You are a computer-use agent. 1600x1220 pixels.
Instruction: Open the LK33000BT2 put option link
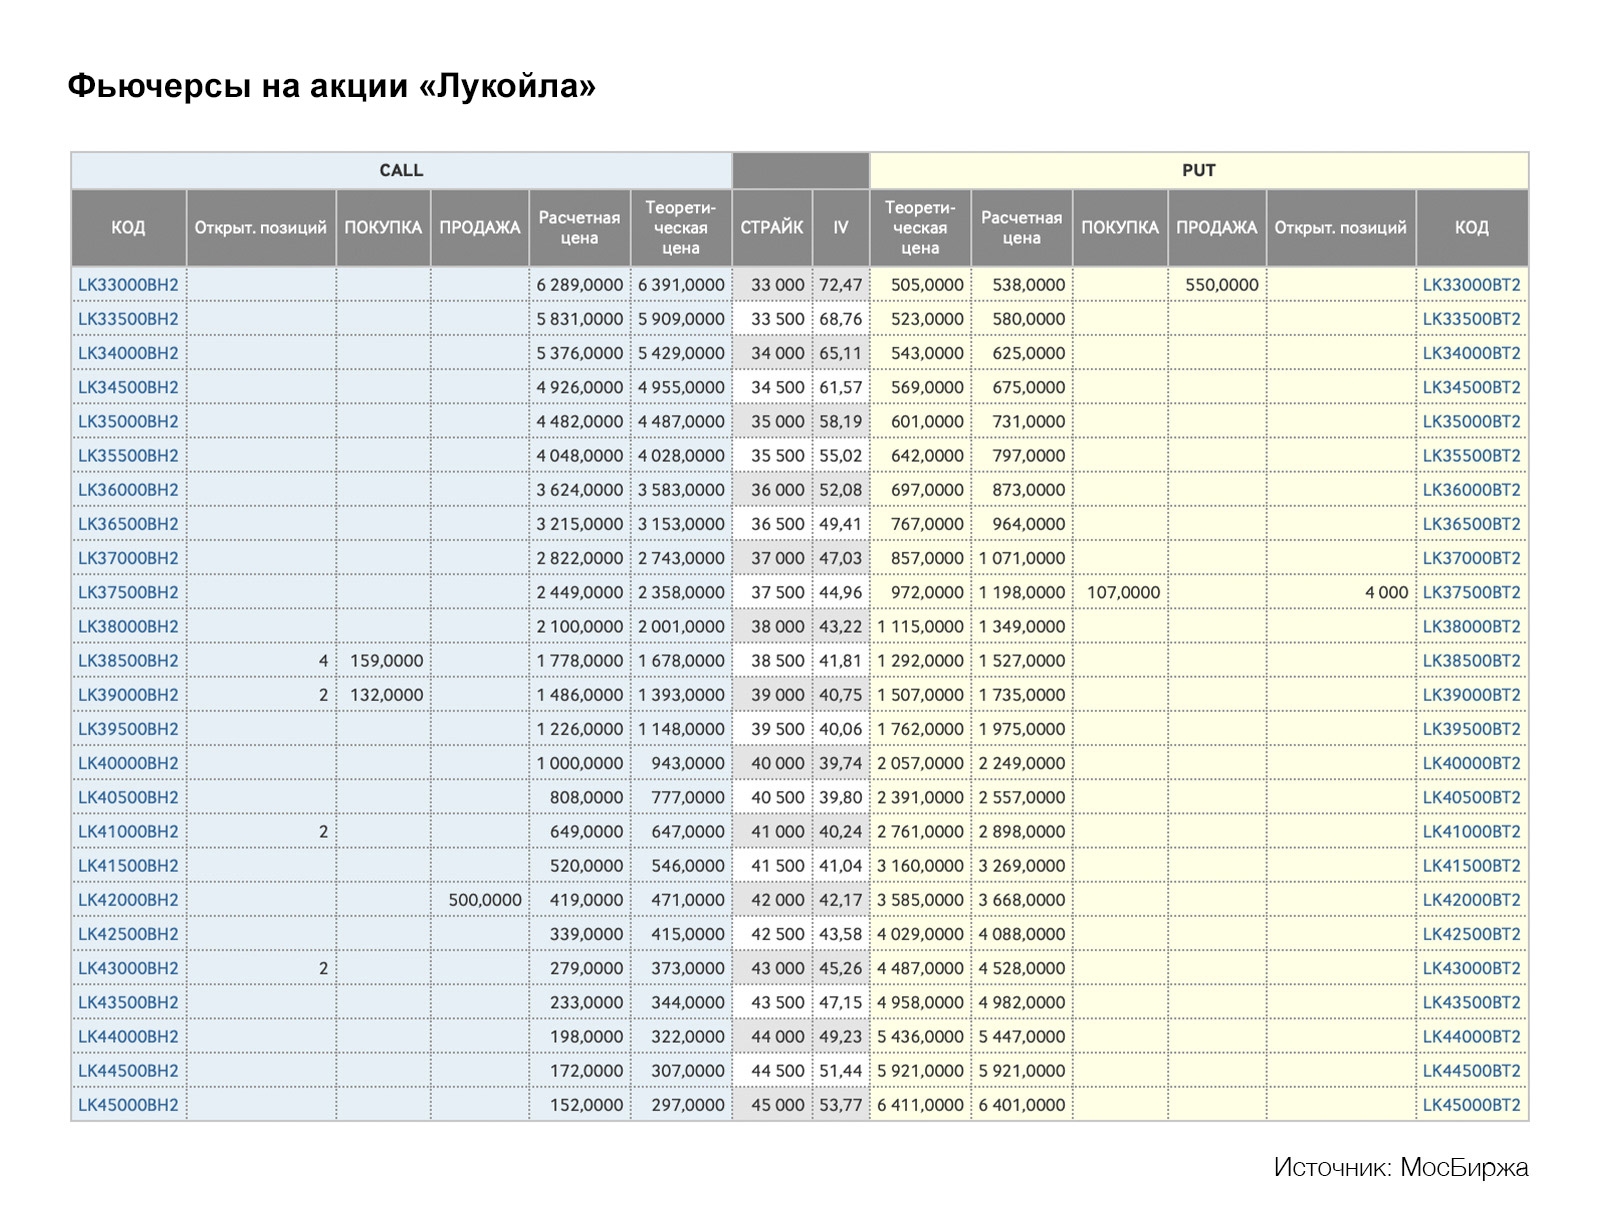[1471, 285]
